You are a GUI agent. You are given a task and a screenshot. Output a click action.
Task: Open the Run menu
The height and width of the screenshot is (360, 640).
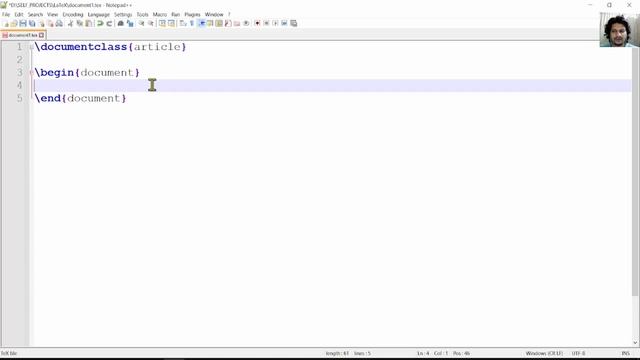pos(176,14)
